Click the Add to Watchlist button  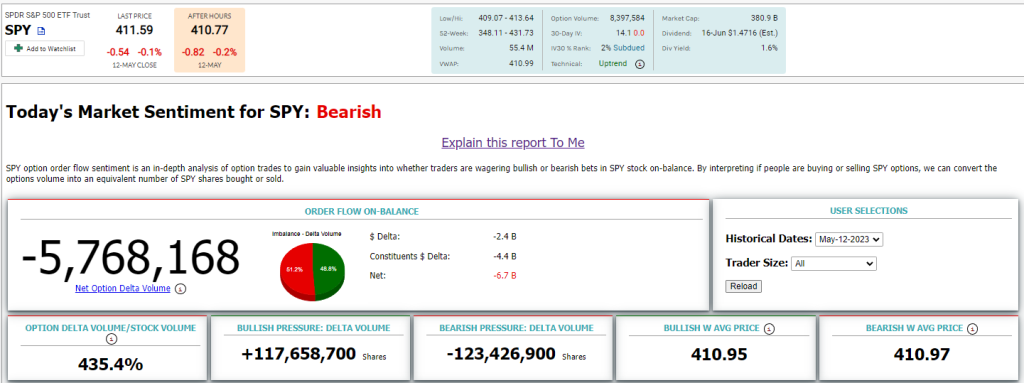tap(45, 48)
